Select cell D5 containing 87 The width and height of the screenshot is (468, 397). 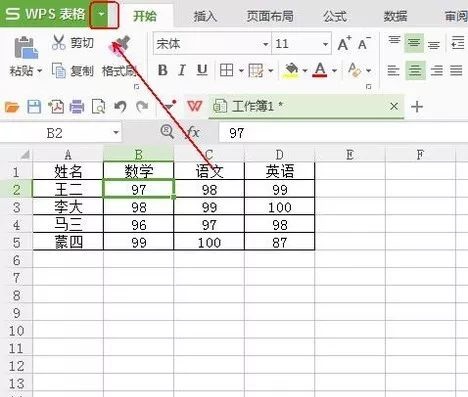click(279, 242)
